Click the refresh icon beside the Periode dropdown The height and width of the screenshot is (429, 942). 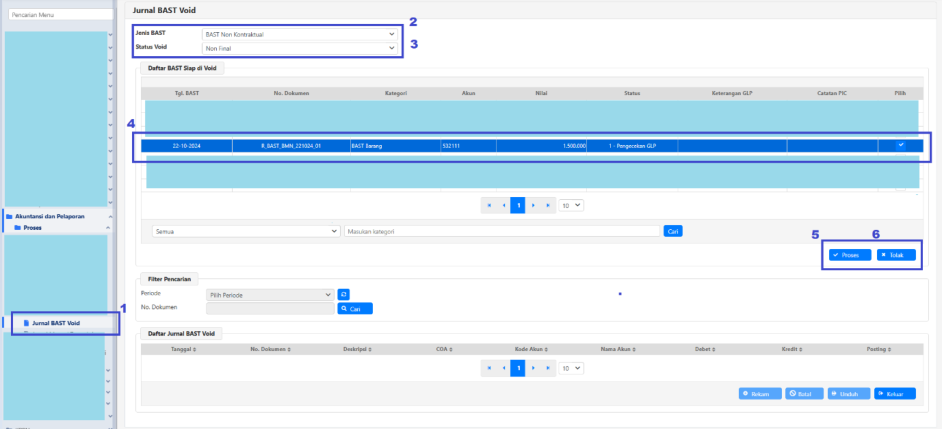pos(343,295)
